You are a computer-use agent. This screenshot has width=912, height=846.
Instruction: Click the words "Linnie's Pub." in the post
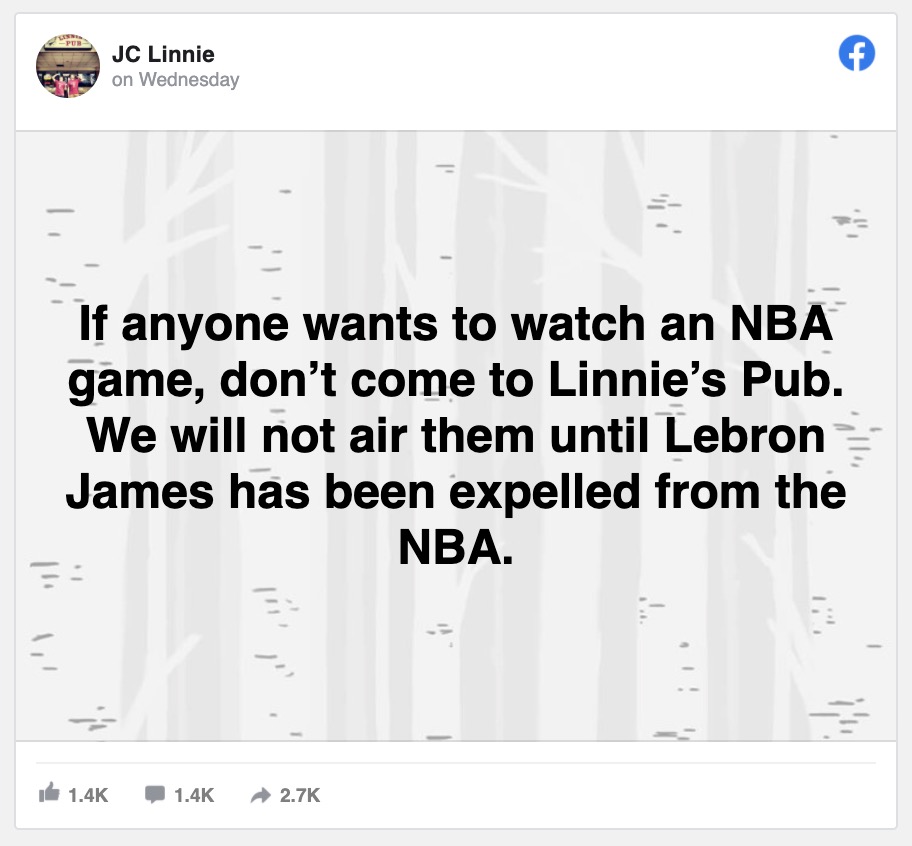pos(696,380)
